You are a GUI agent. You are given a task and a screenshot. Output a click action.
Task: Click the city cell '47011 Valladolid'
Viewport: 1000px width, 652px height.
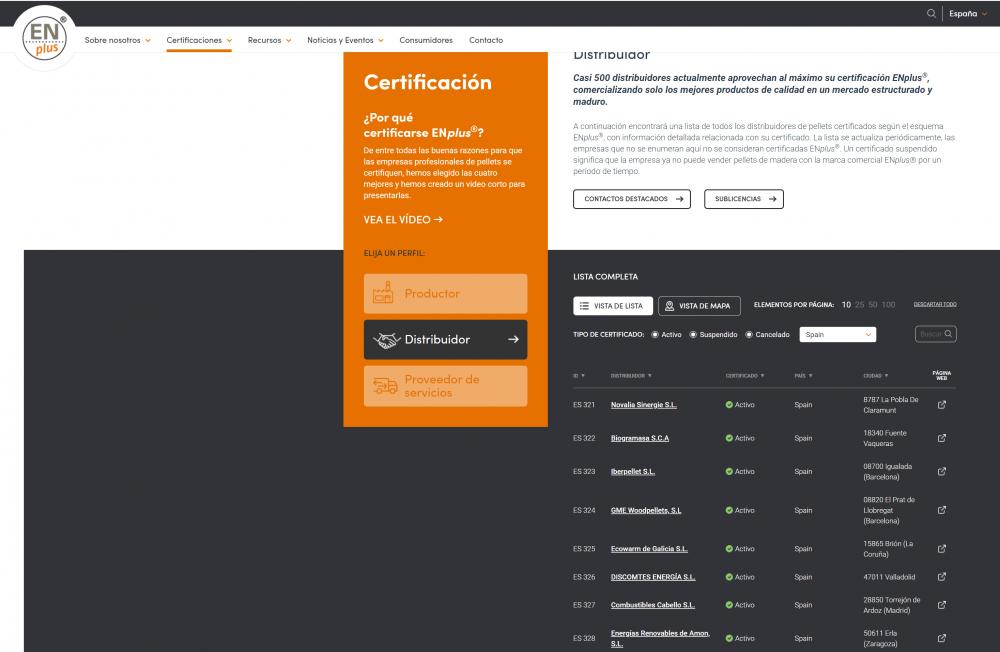(889, 577)
